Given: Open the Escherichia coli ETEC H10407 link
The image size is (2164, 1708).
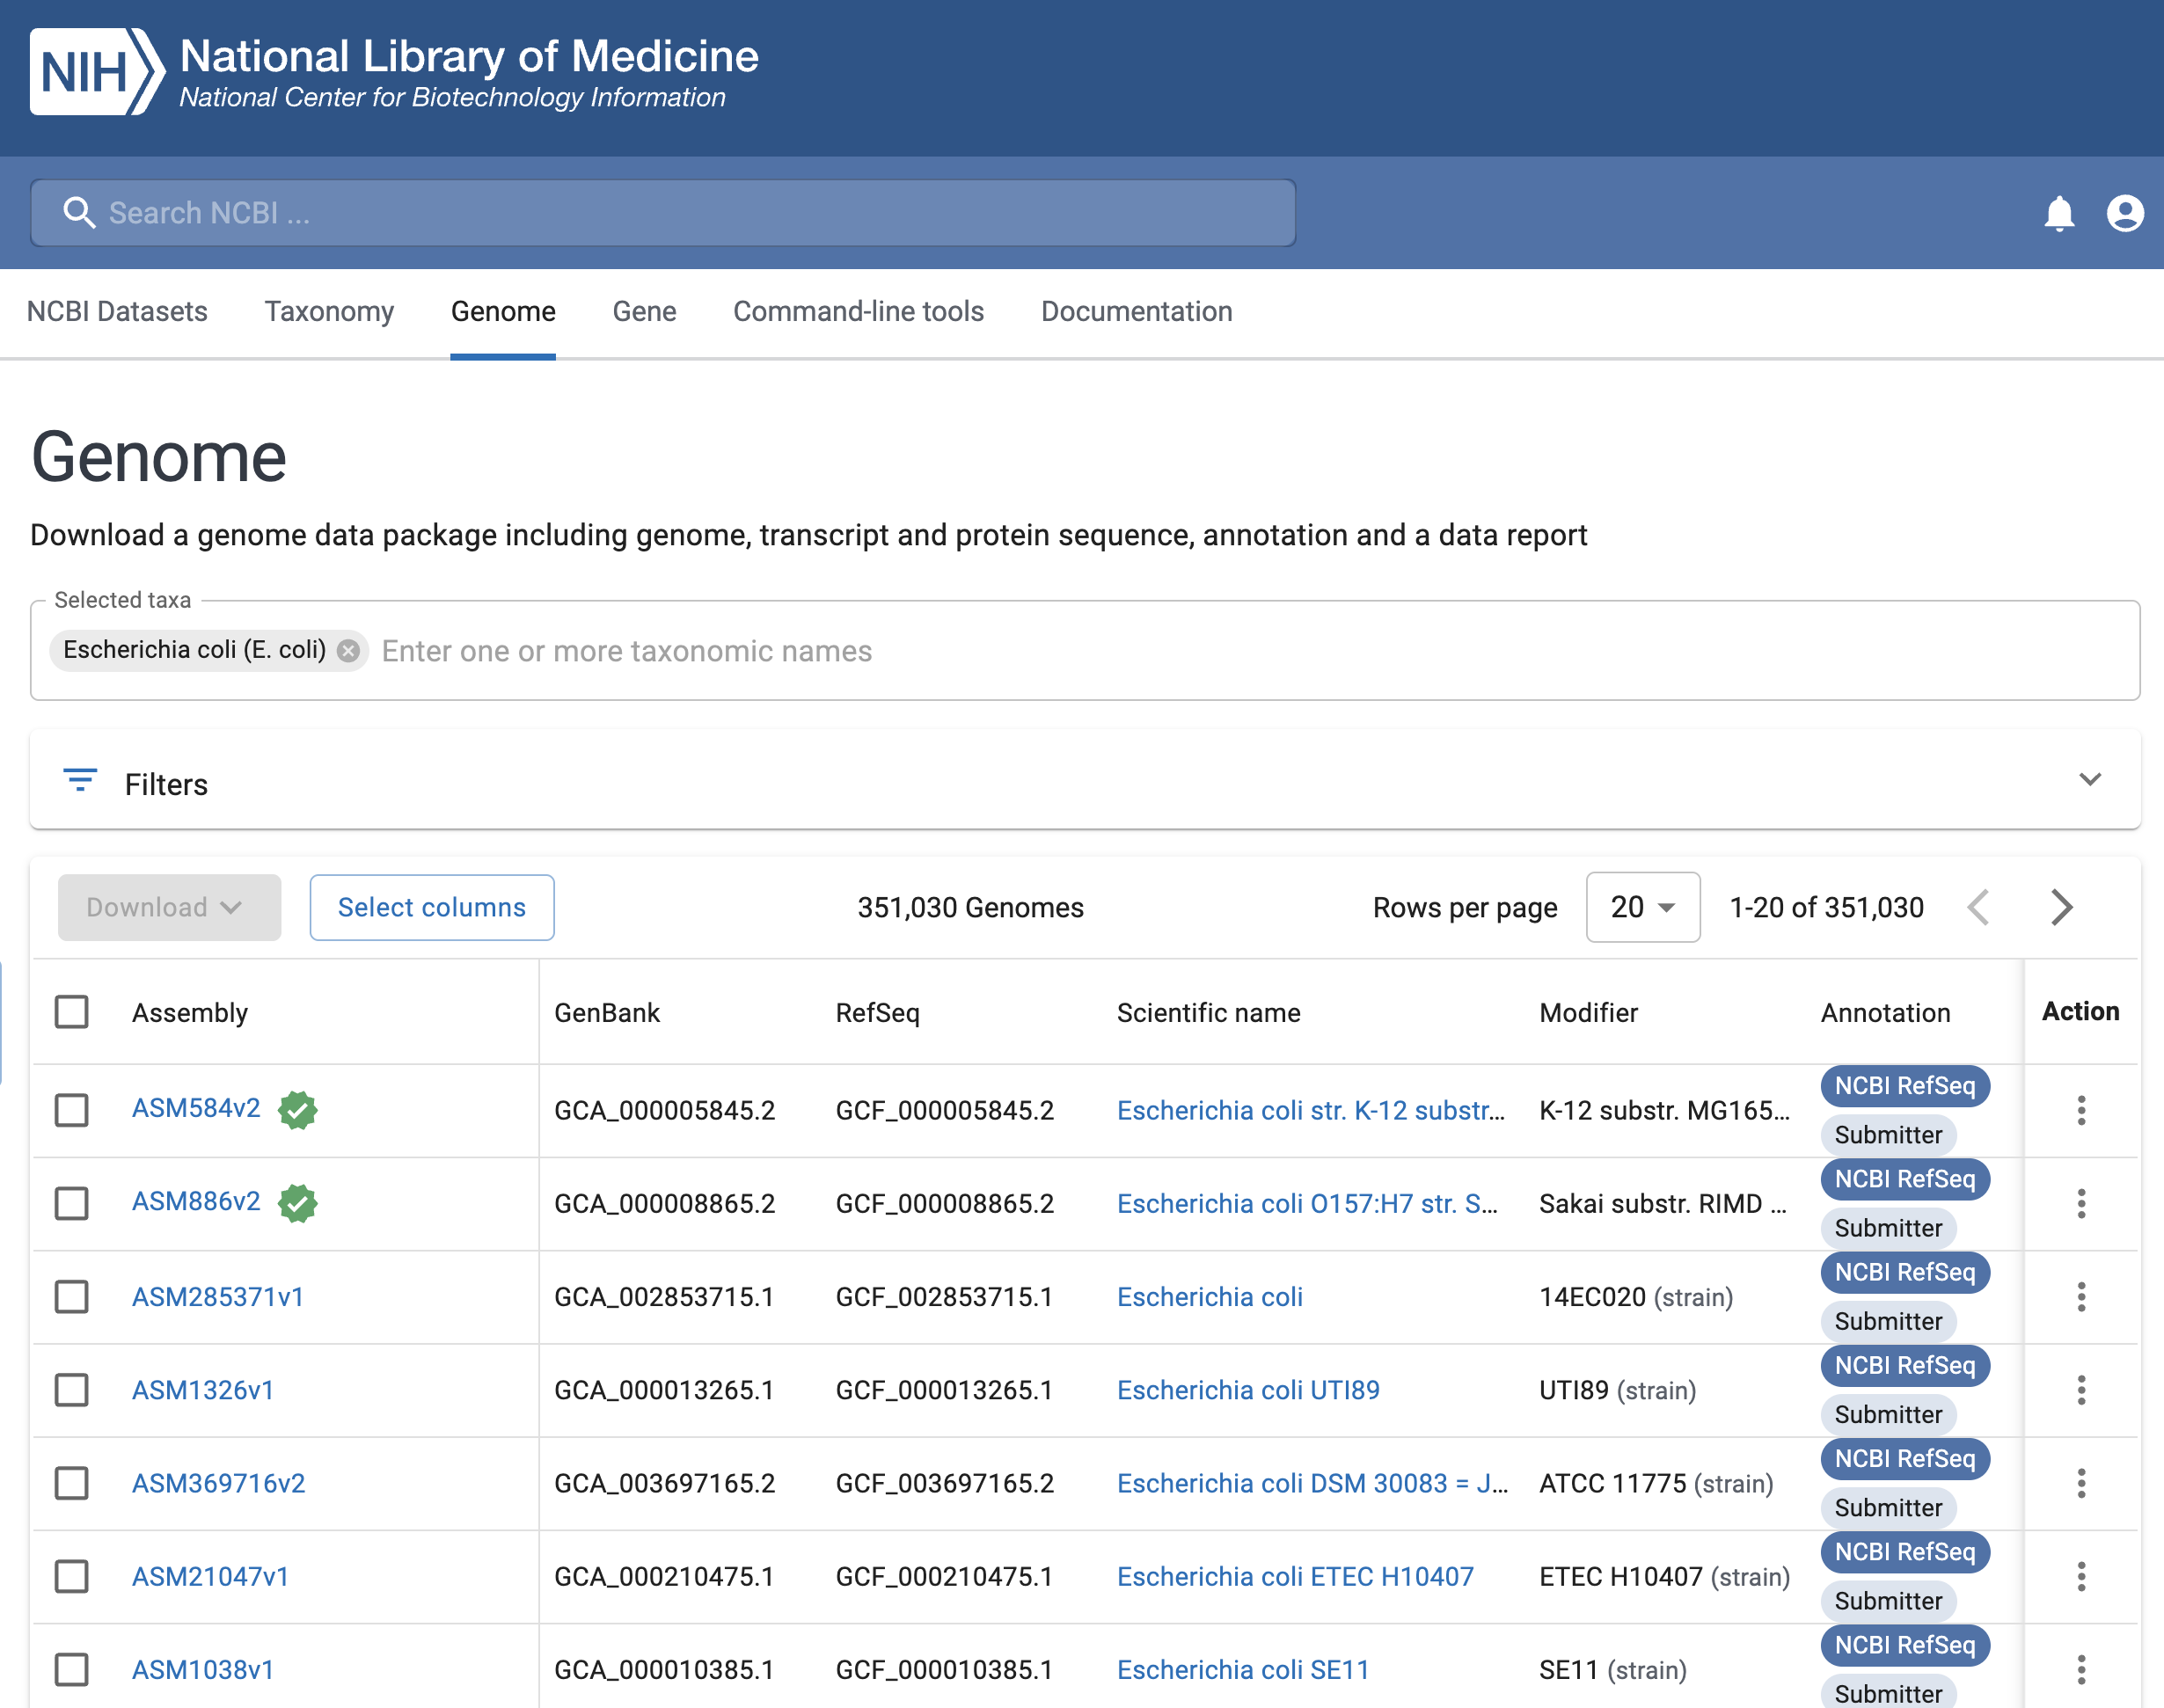Looking at the screenshot, I should click(1295, 1576).
